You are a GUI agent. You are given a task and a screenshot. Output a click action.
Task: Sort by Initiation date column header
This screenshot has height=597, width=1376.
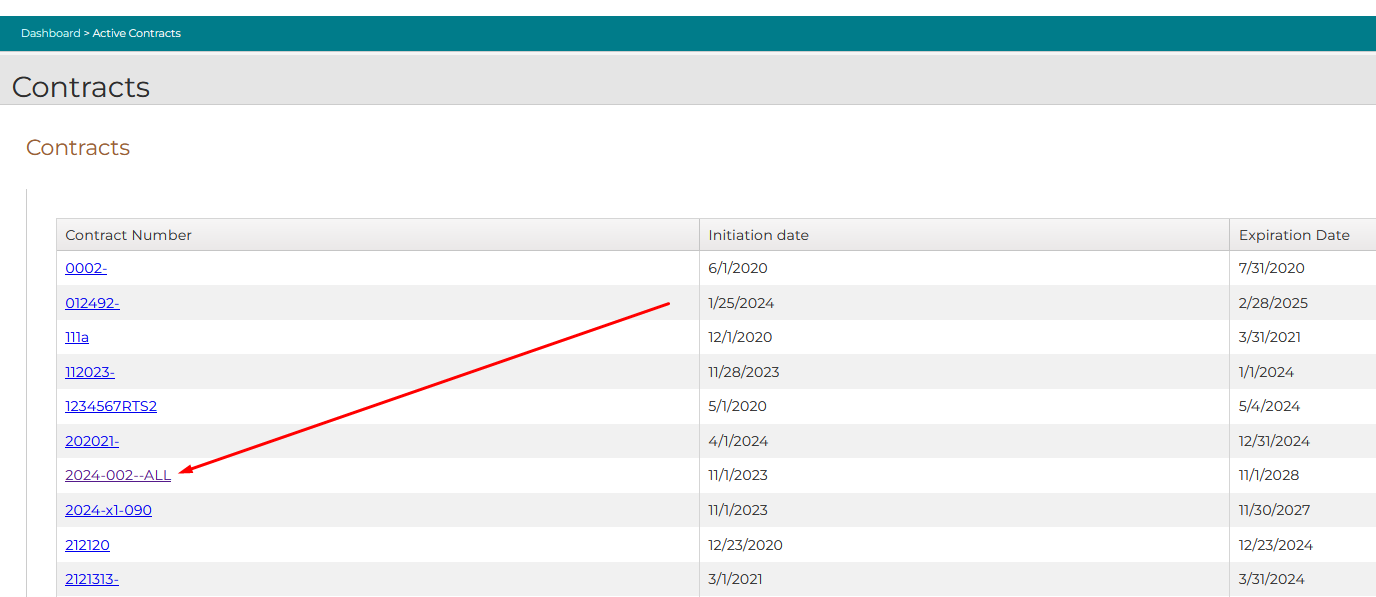click(758, 235)
